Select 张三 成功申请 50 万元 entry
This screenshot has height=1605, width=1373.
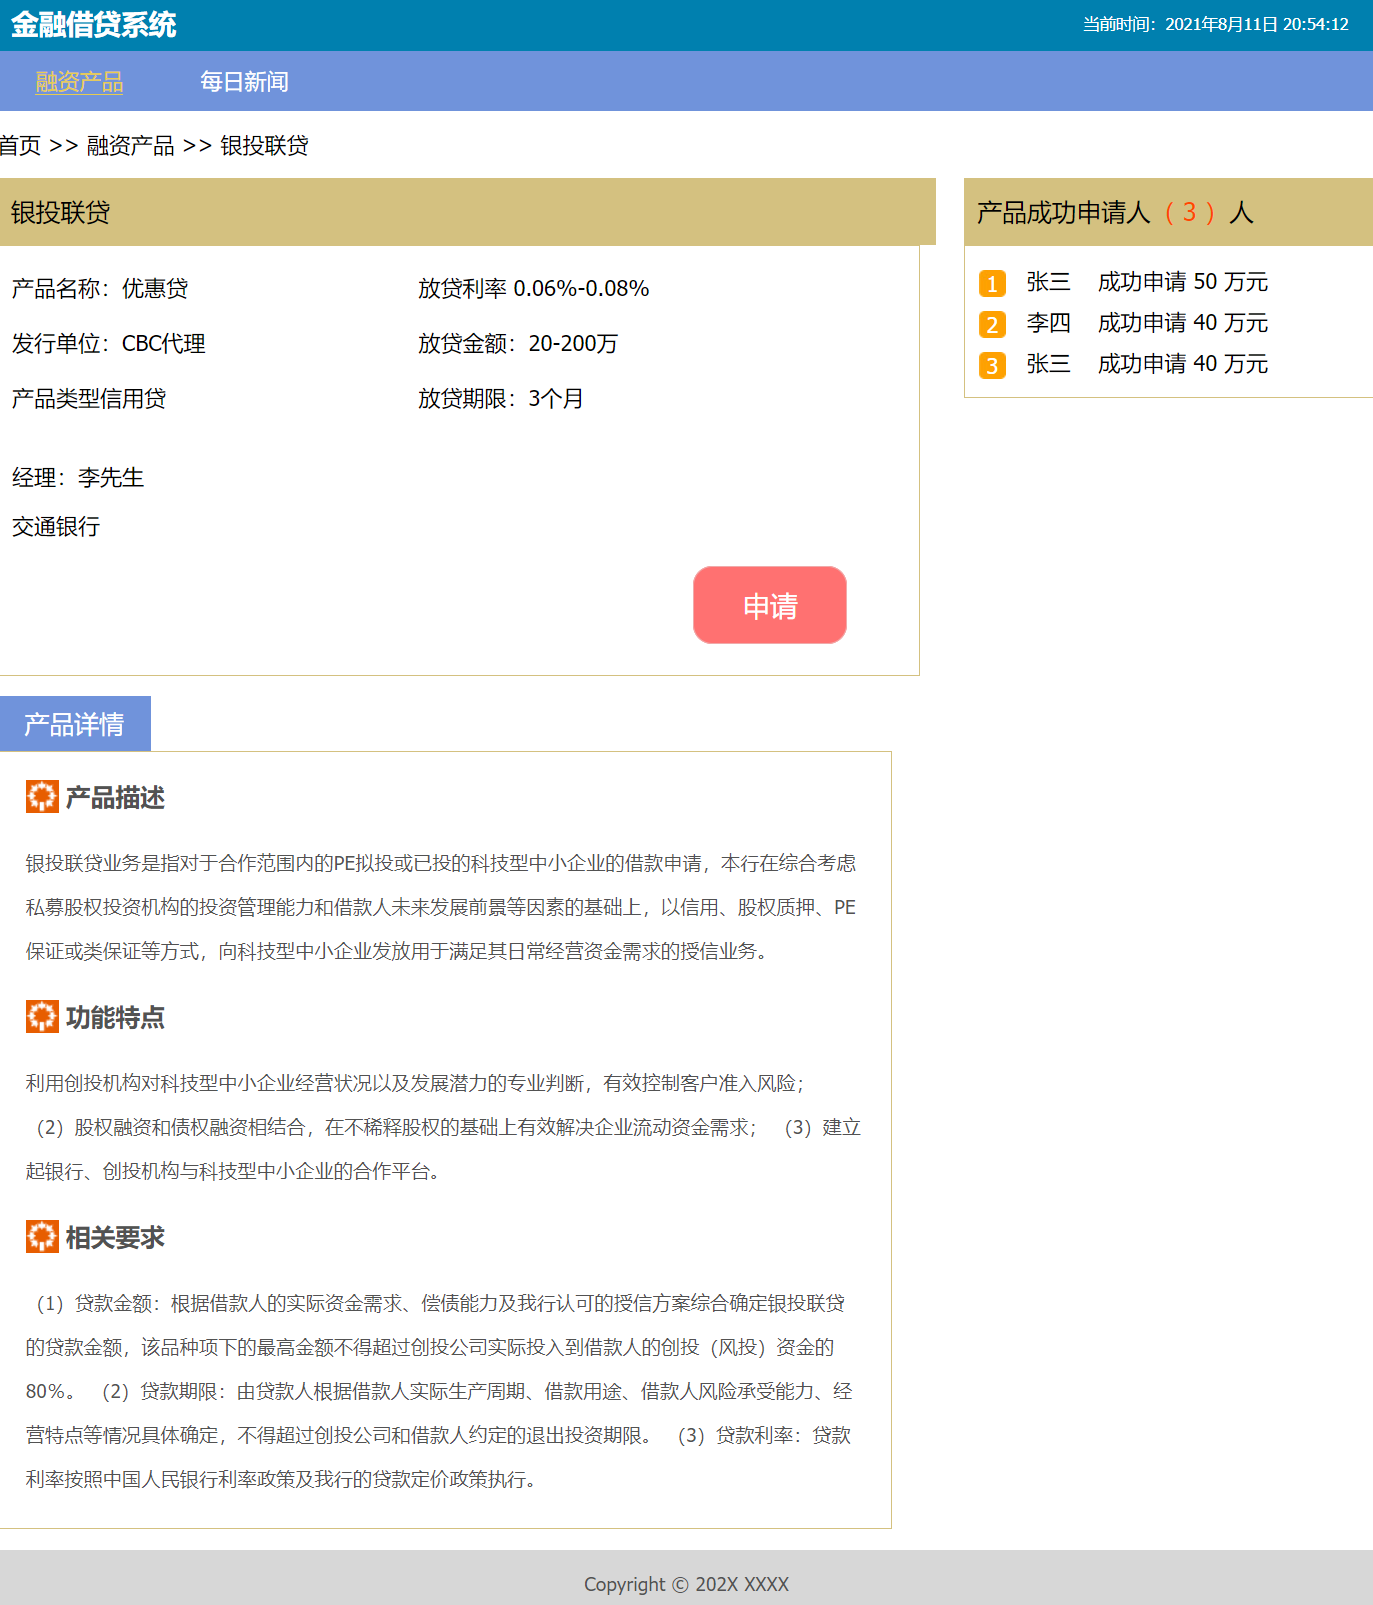click(x=1147, y=282)
